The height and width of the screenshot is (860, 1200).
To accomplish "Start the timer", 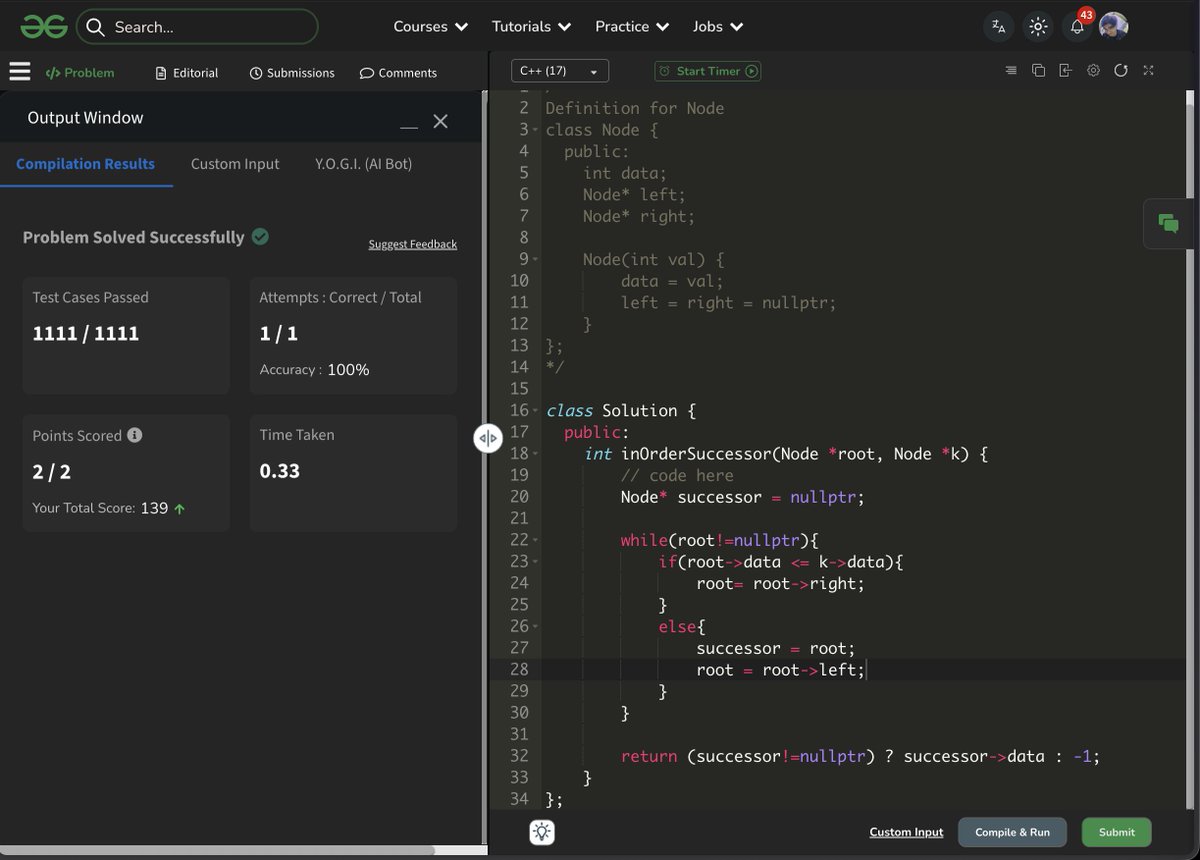I will [x=708, y=71].
